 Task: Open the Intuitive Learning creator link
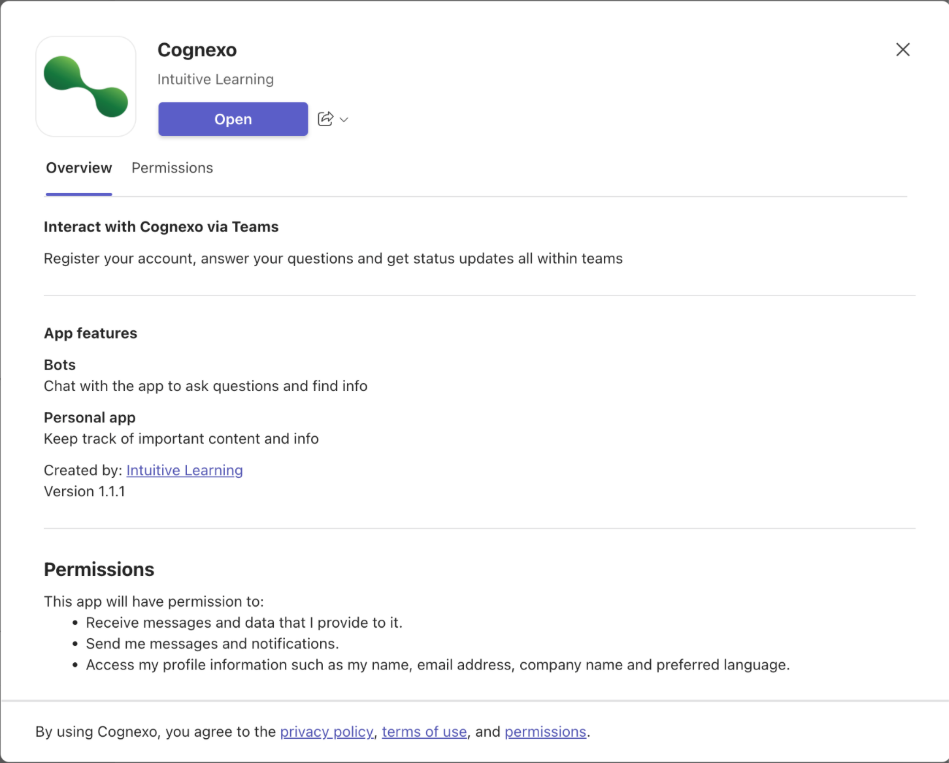[x=184, y=470]
